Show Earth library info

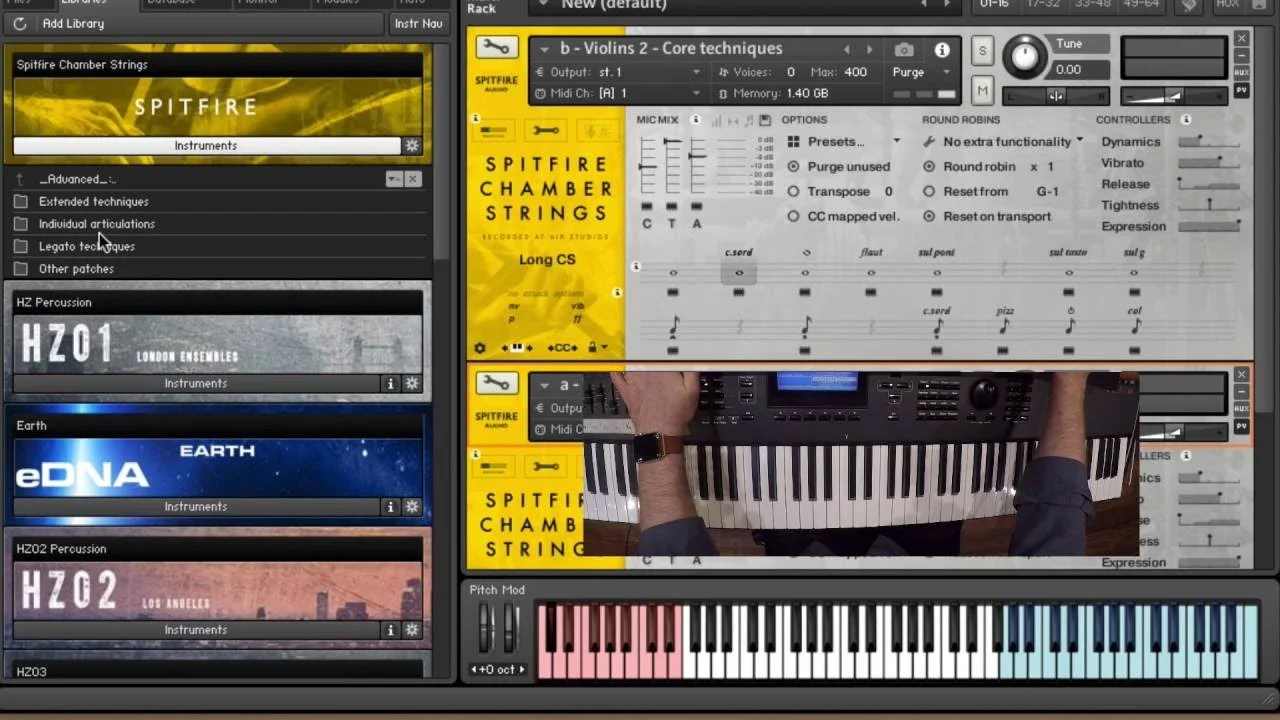391,506
